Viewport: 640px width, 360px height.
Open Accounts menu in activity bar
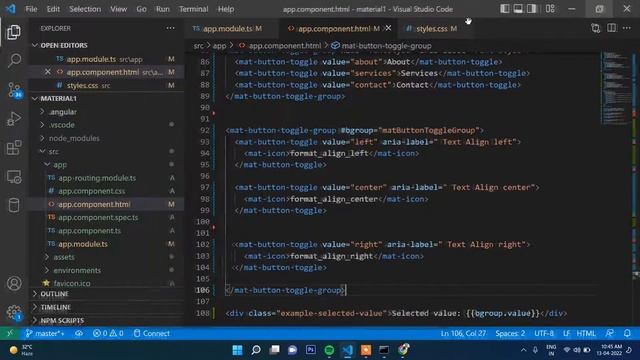point(14,283)
